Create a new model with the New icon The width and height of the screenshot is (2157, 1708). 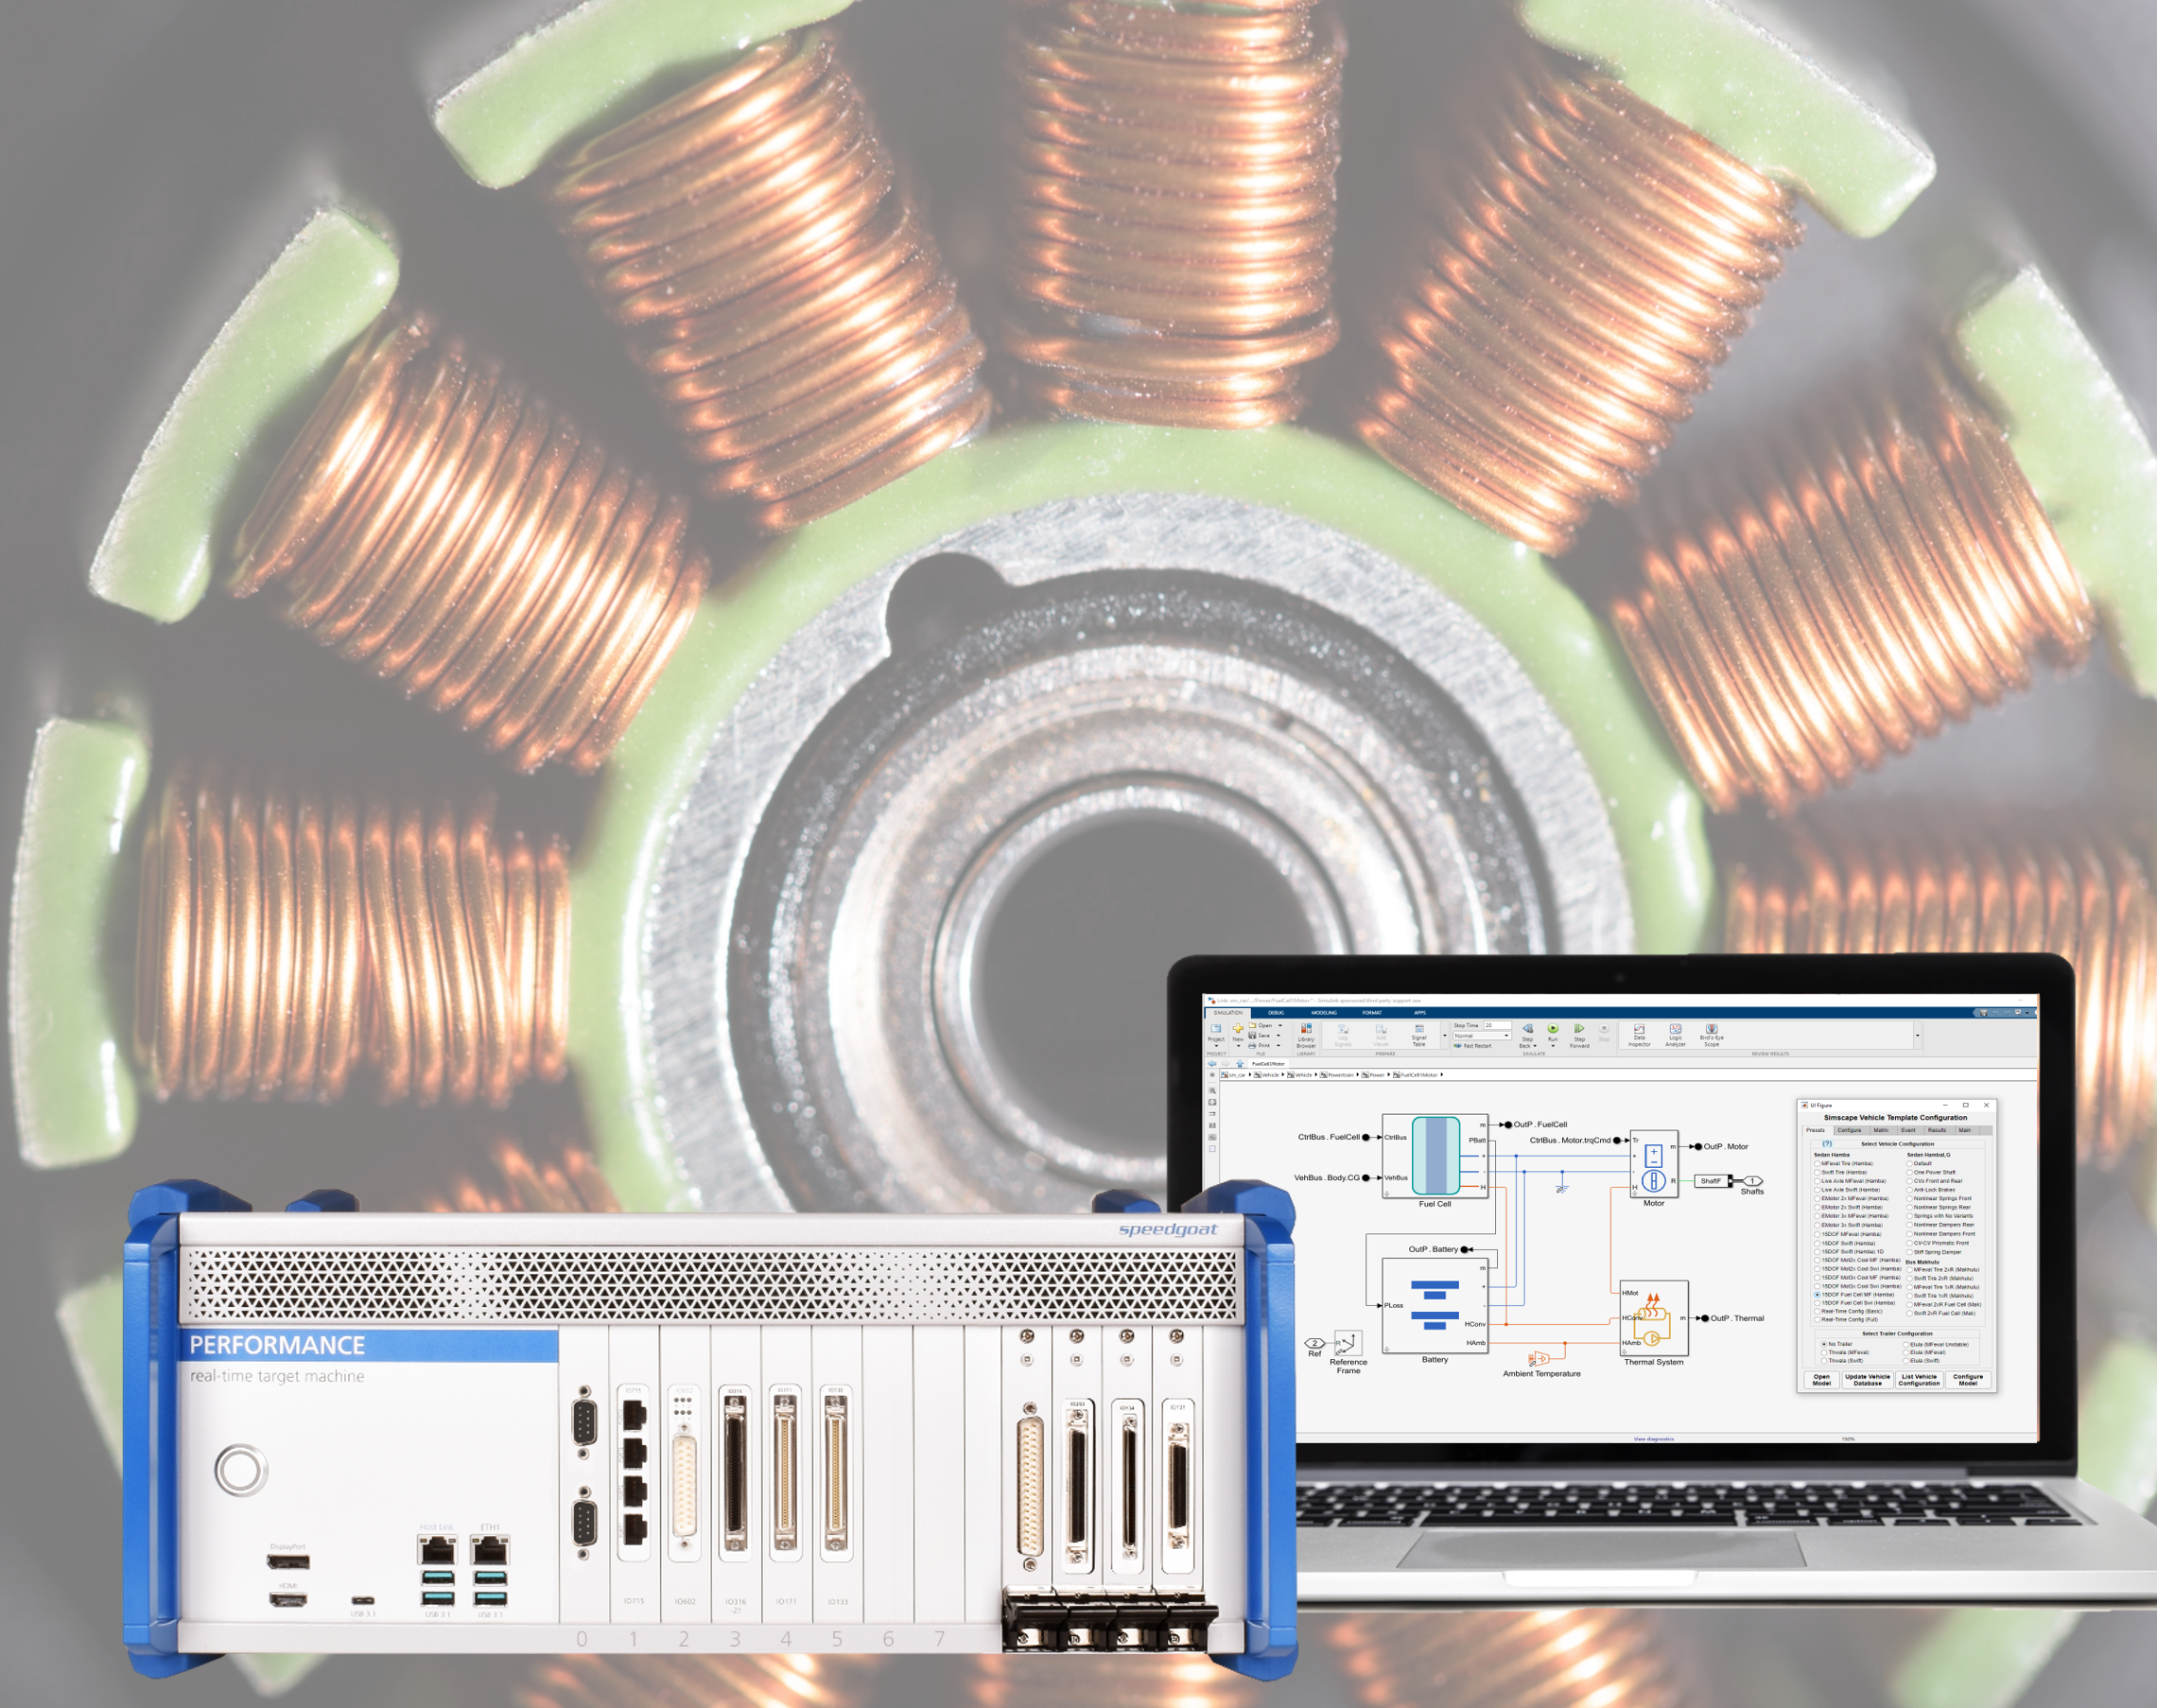(1239, 1029)
